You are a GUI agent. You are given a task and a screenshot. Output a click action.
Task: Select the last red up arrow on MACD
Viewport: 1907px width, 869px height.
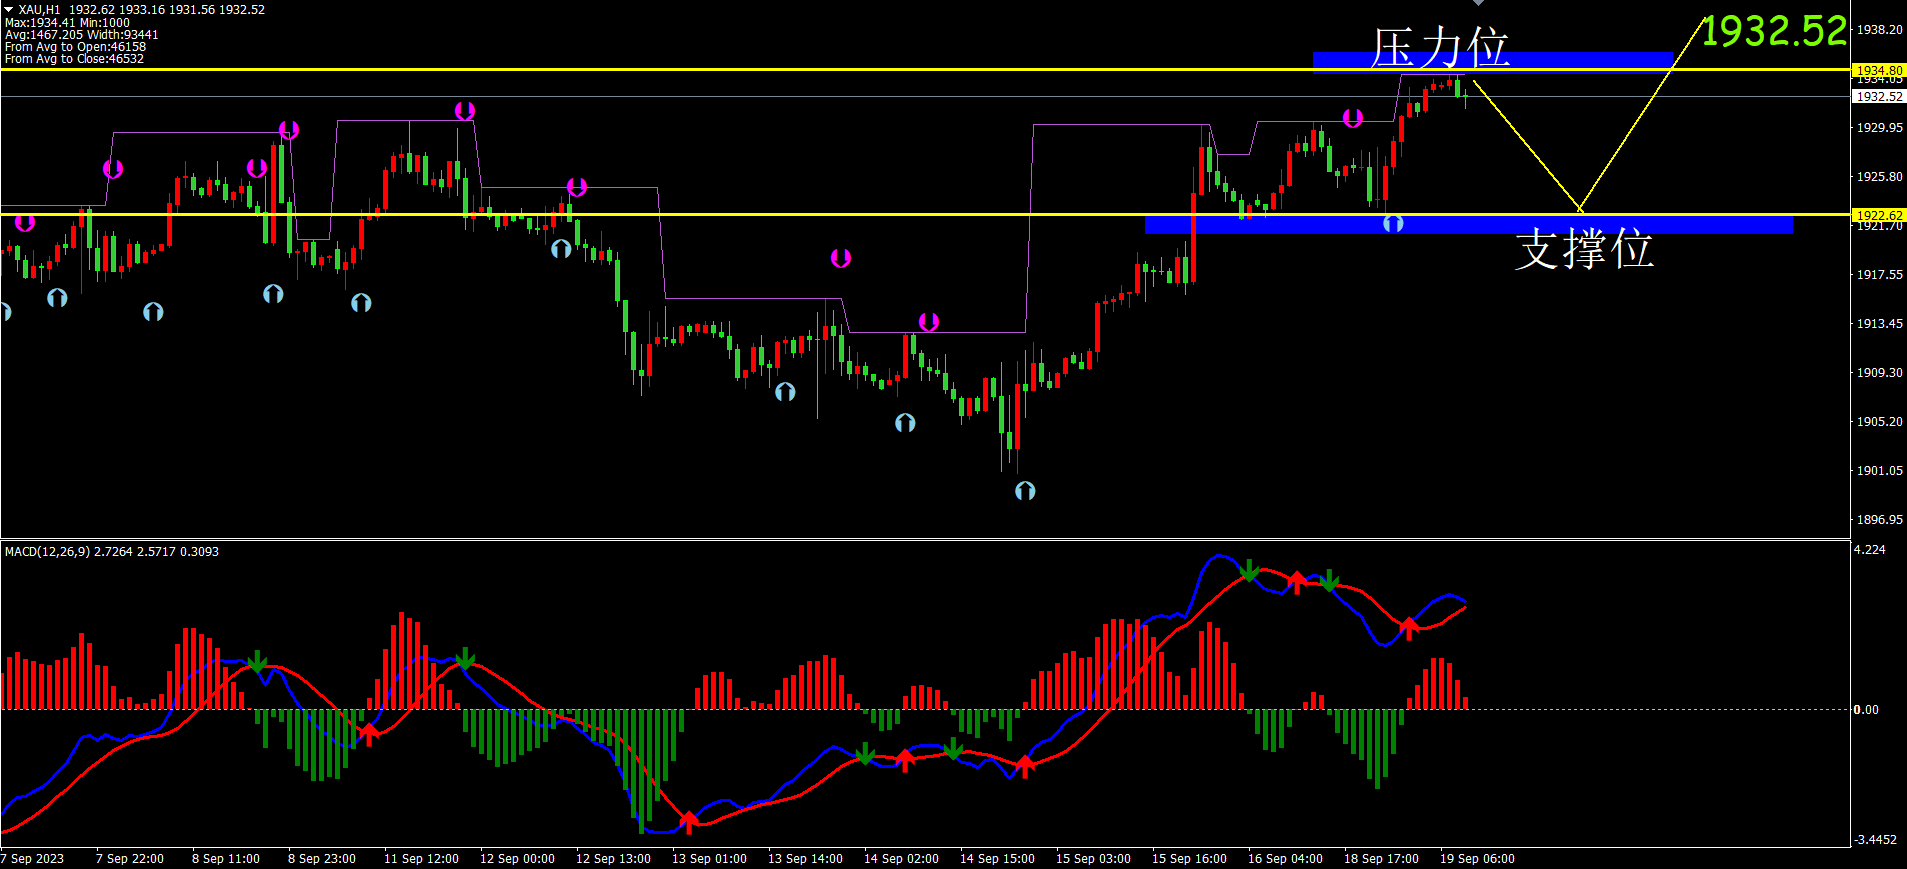[1409, 628]
